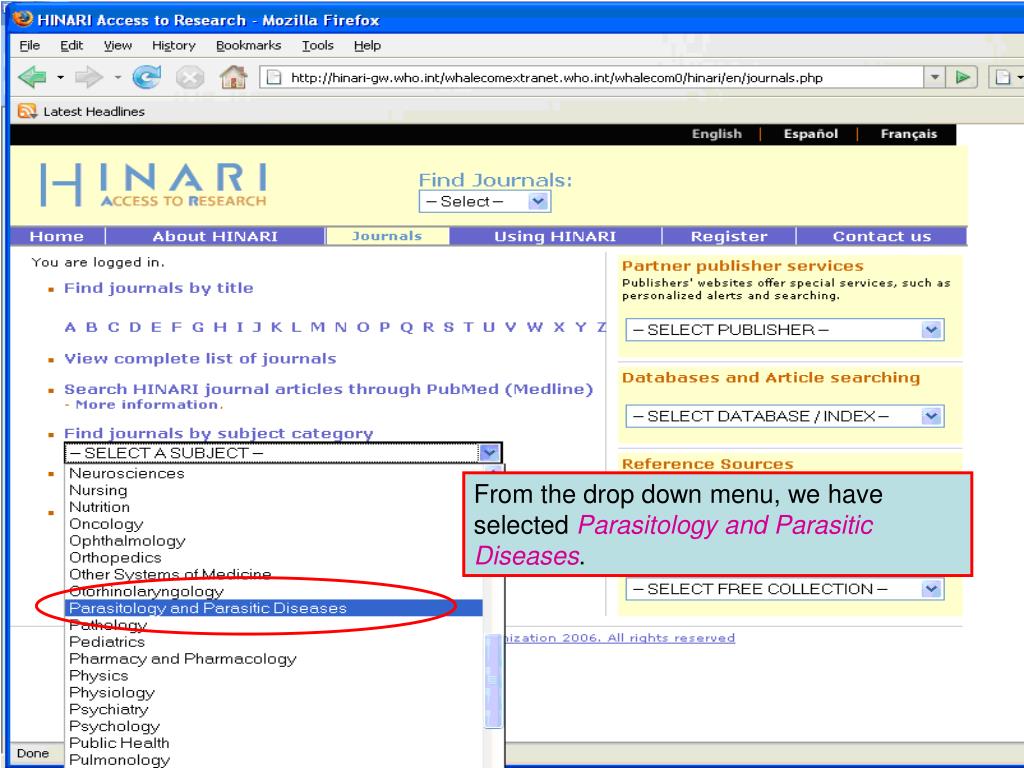Open the Edit menu

[x=71, y=45]
